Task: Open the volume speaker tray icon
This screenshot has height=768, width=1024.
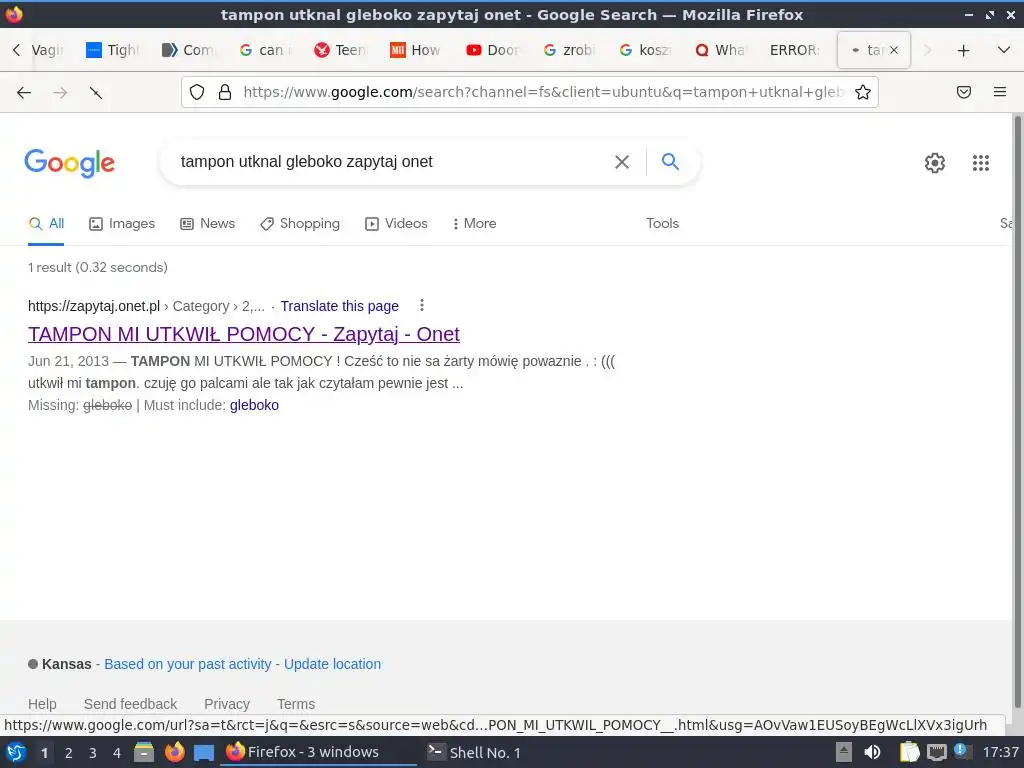Action: coord(872,752)
